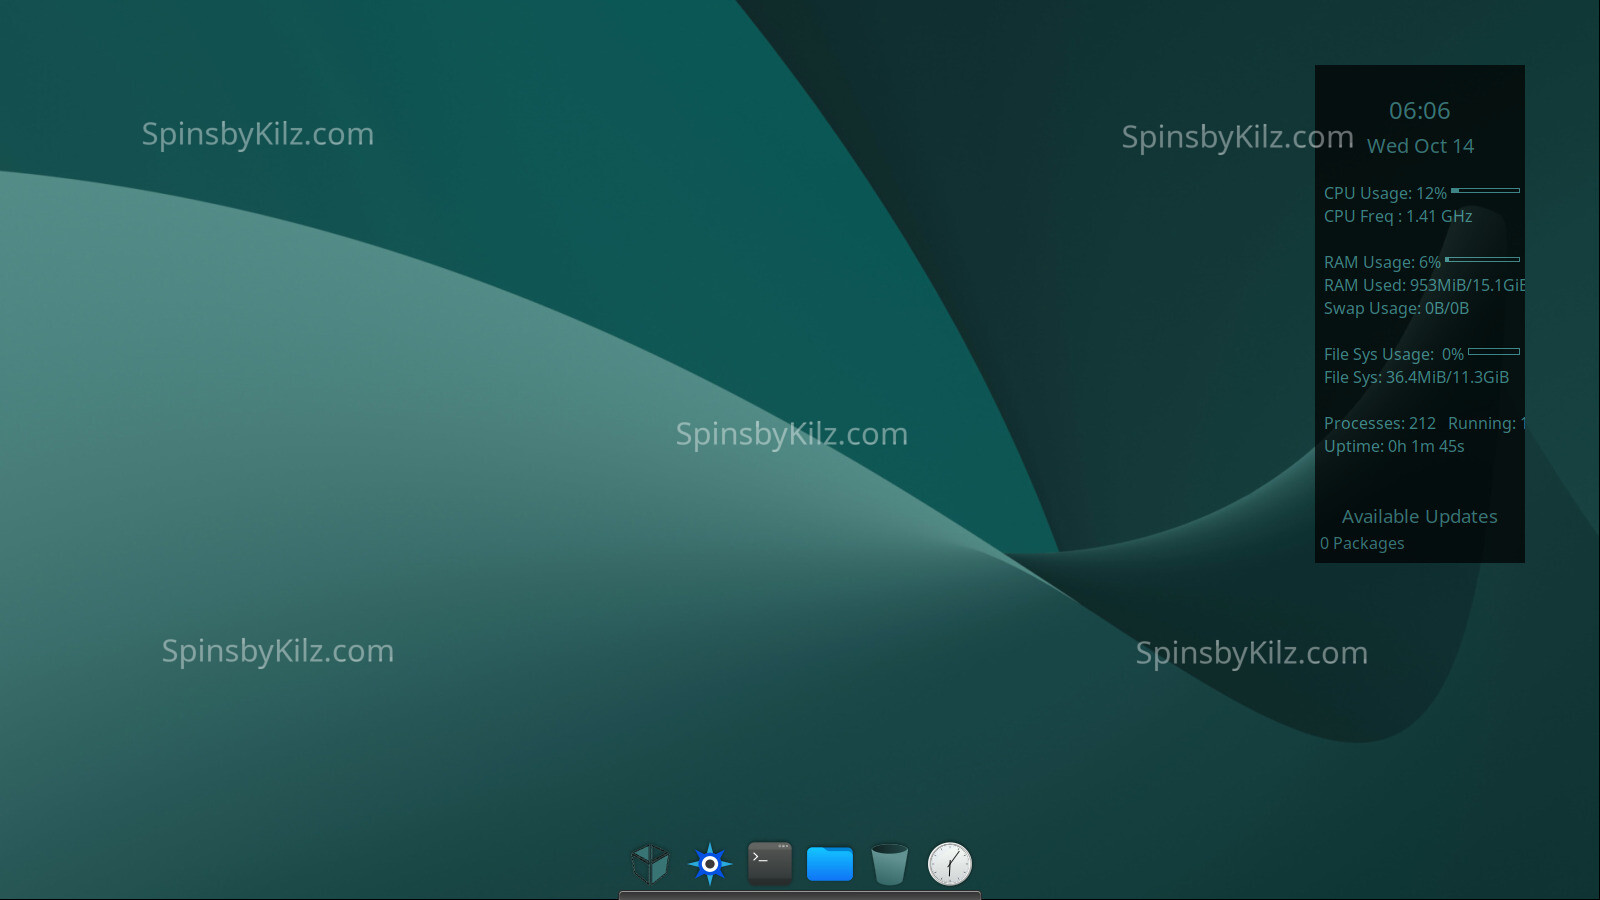Click the Swap Usage 0B/0B line

(1396, 308)
